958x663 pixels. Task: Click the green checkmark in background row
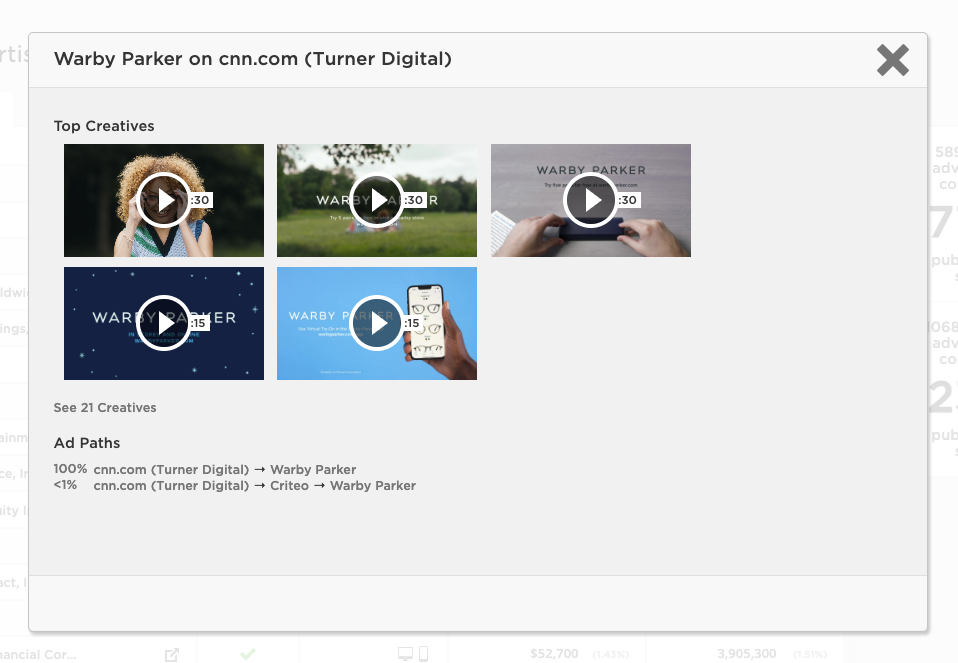[x=247, y=654]
